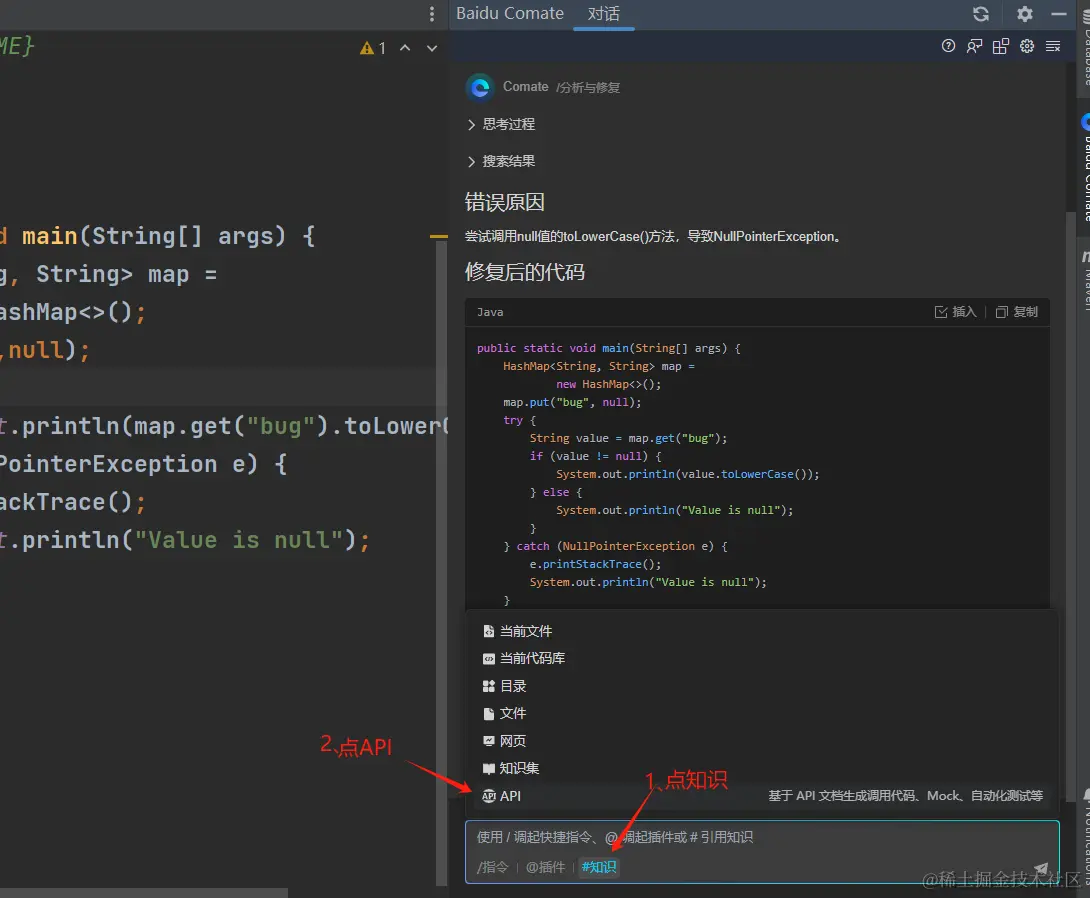
Task: Click the main(String[] args) line in the editor
Action: click(x=157, y=236)
